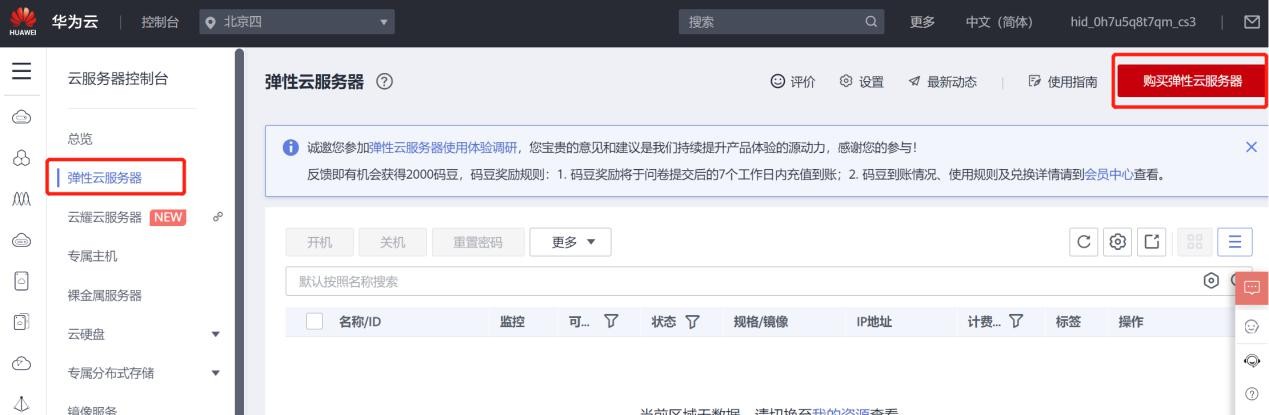Open 弹性云服务器使用体验调研 survey link
Image resolution: width=1269 pixels, height=415 pixels.
444,148
